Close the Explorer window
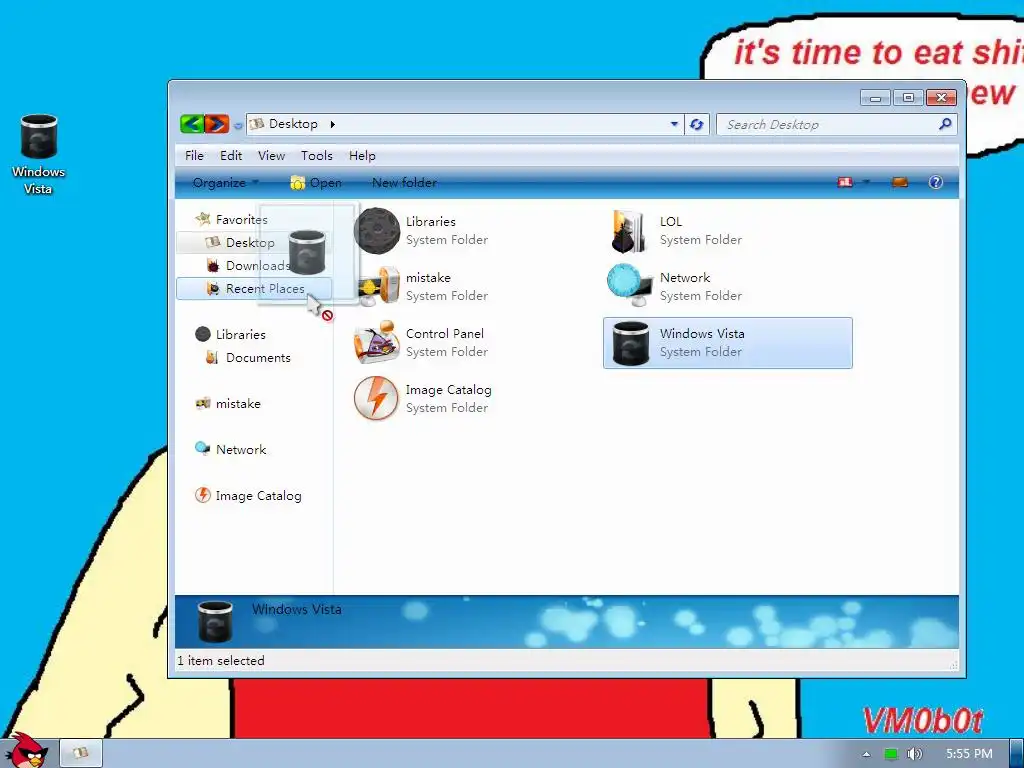This screenshot has width=1024, height=768. 941,98
